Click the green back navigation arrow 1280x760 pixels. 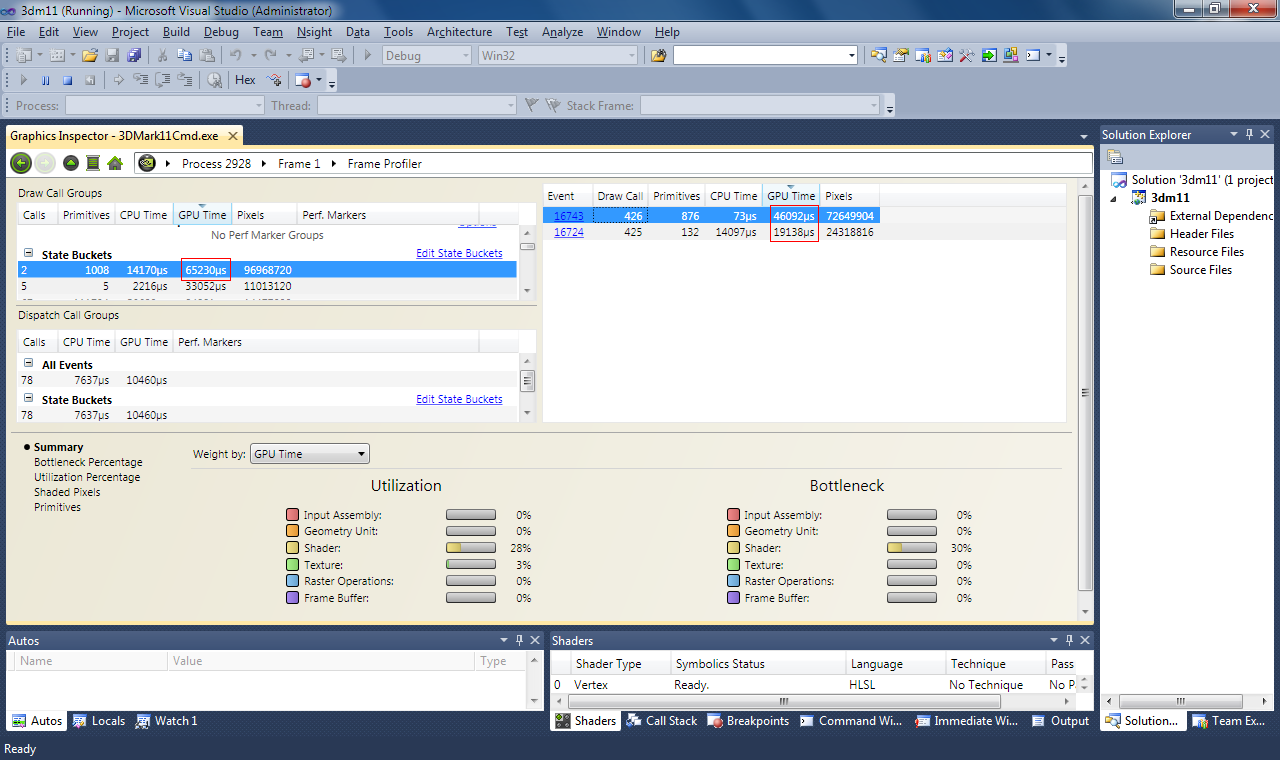pyautogui.click(x=20, y=163)
